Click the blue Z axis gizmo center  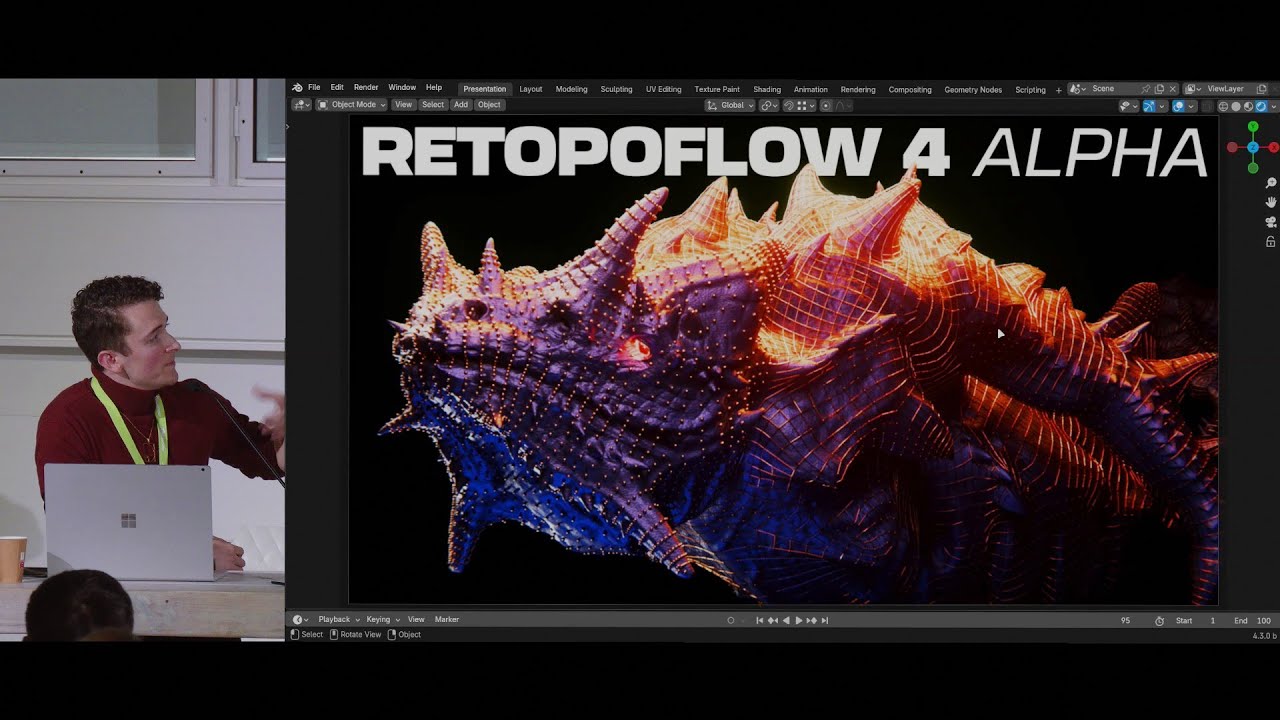pos(1253,147)
